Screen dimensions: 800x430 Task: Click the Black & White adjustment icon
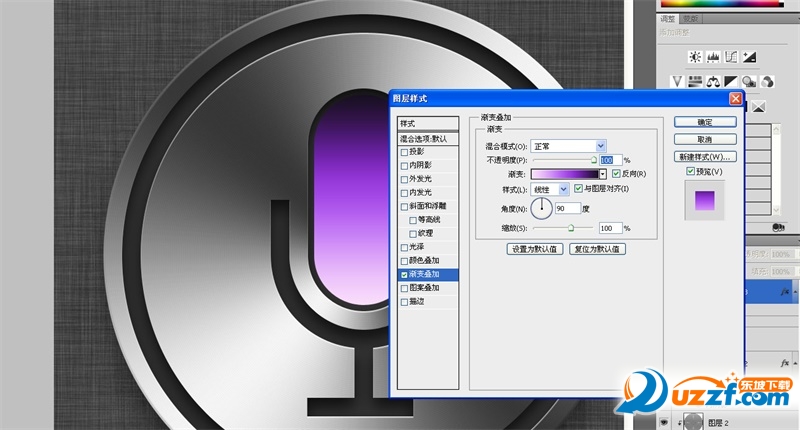pos(731,81)
